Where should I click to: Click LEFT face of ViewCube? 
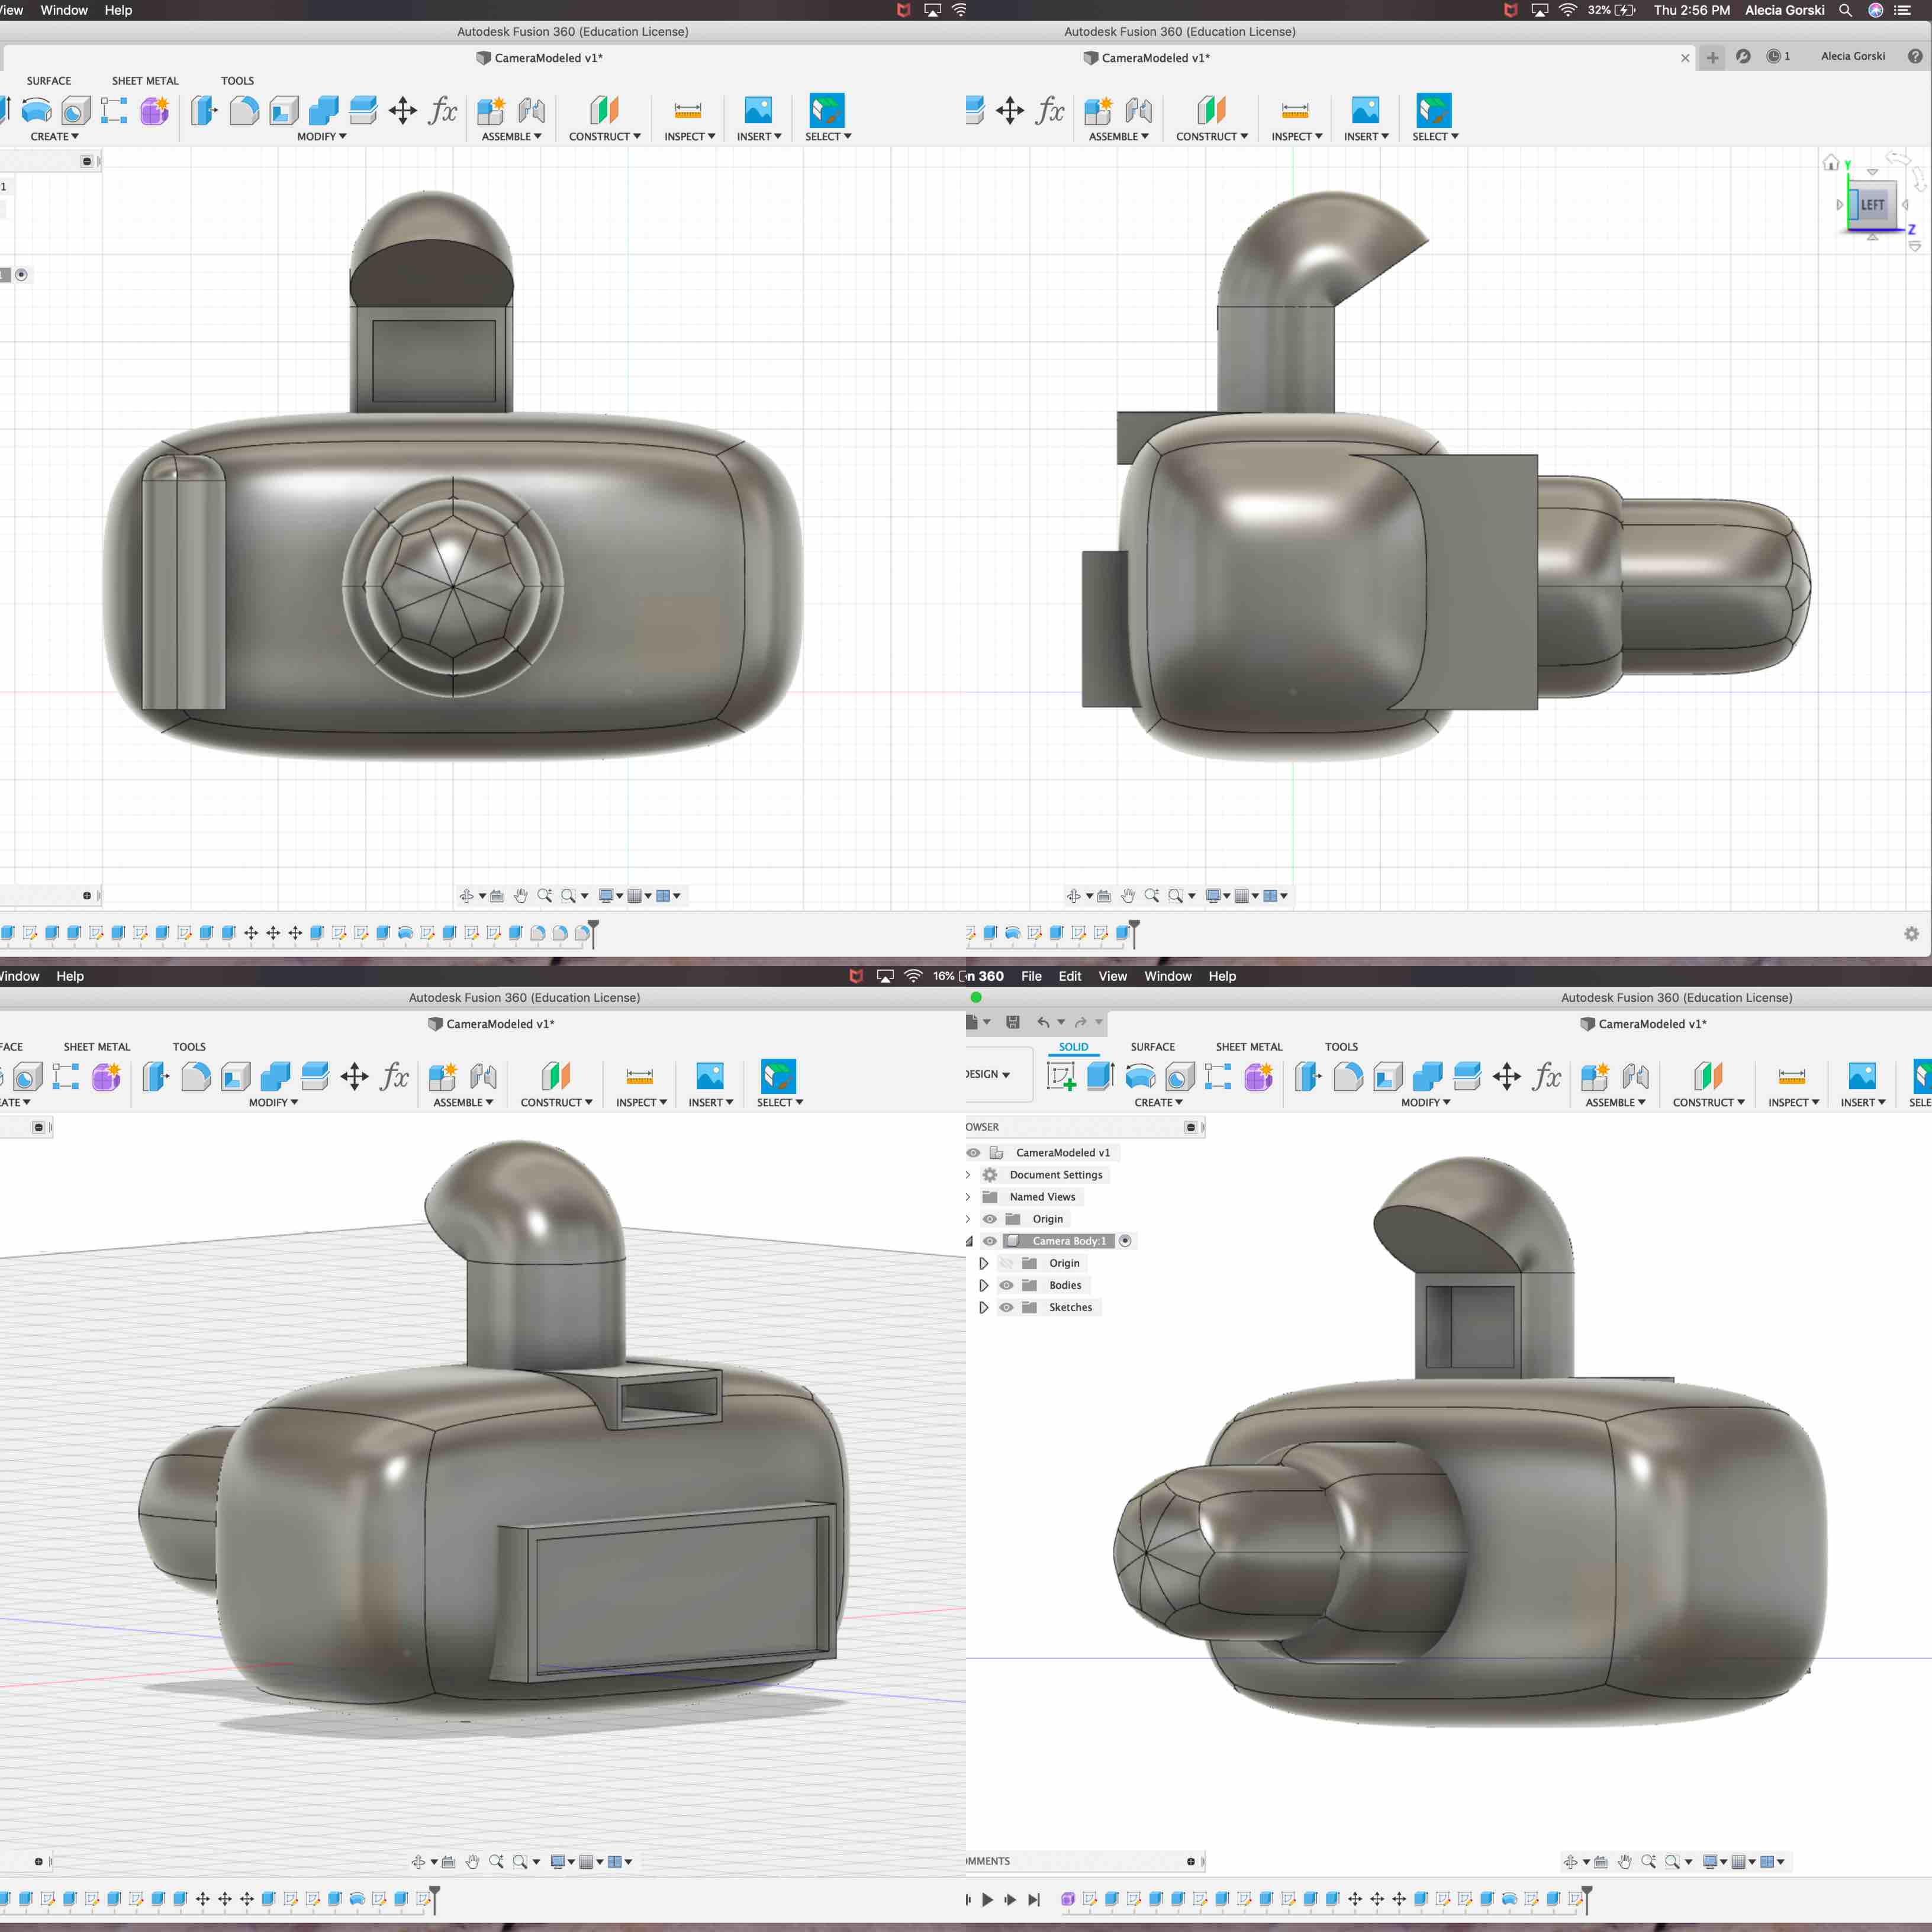coord(1872,205)
